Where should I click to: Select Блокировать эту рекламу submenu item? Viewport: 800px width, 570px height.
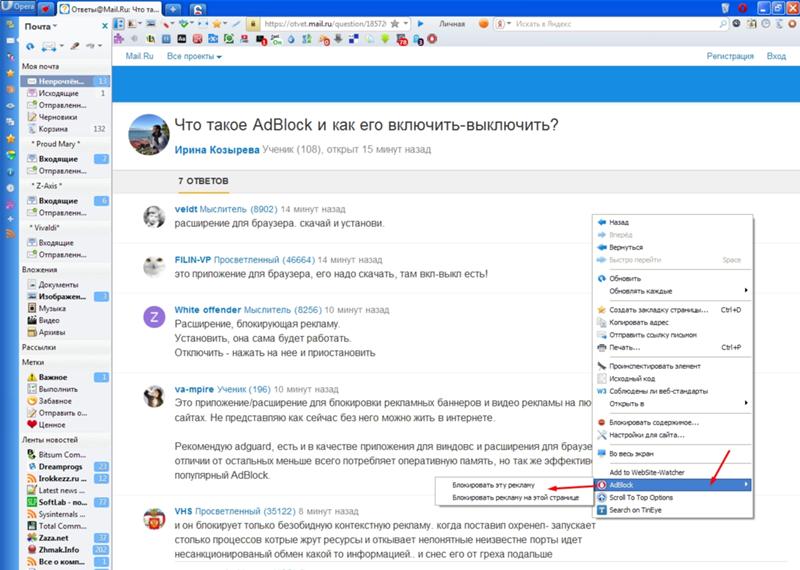pyautogui.click(x=514, y=485)
